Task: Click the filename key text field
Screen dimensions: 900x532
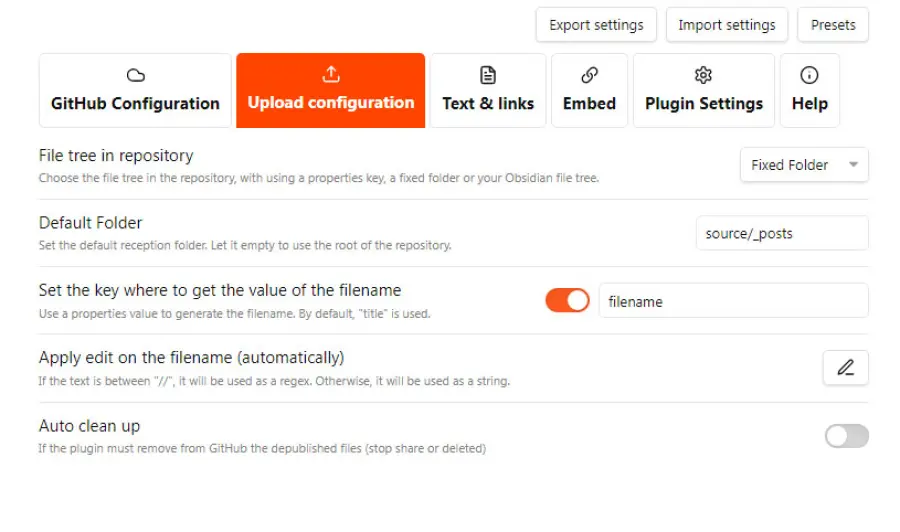Action: coord(732,301)
